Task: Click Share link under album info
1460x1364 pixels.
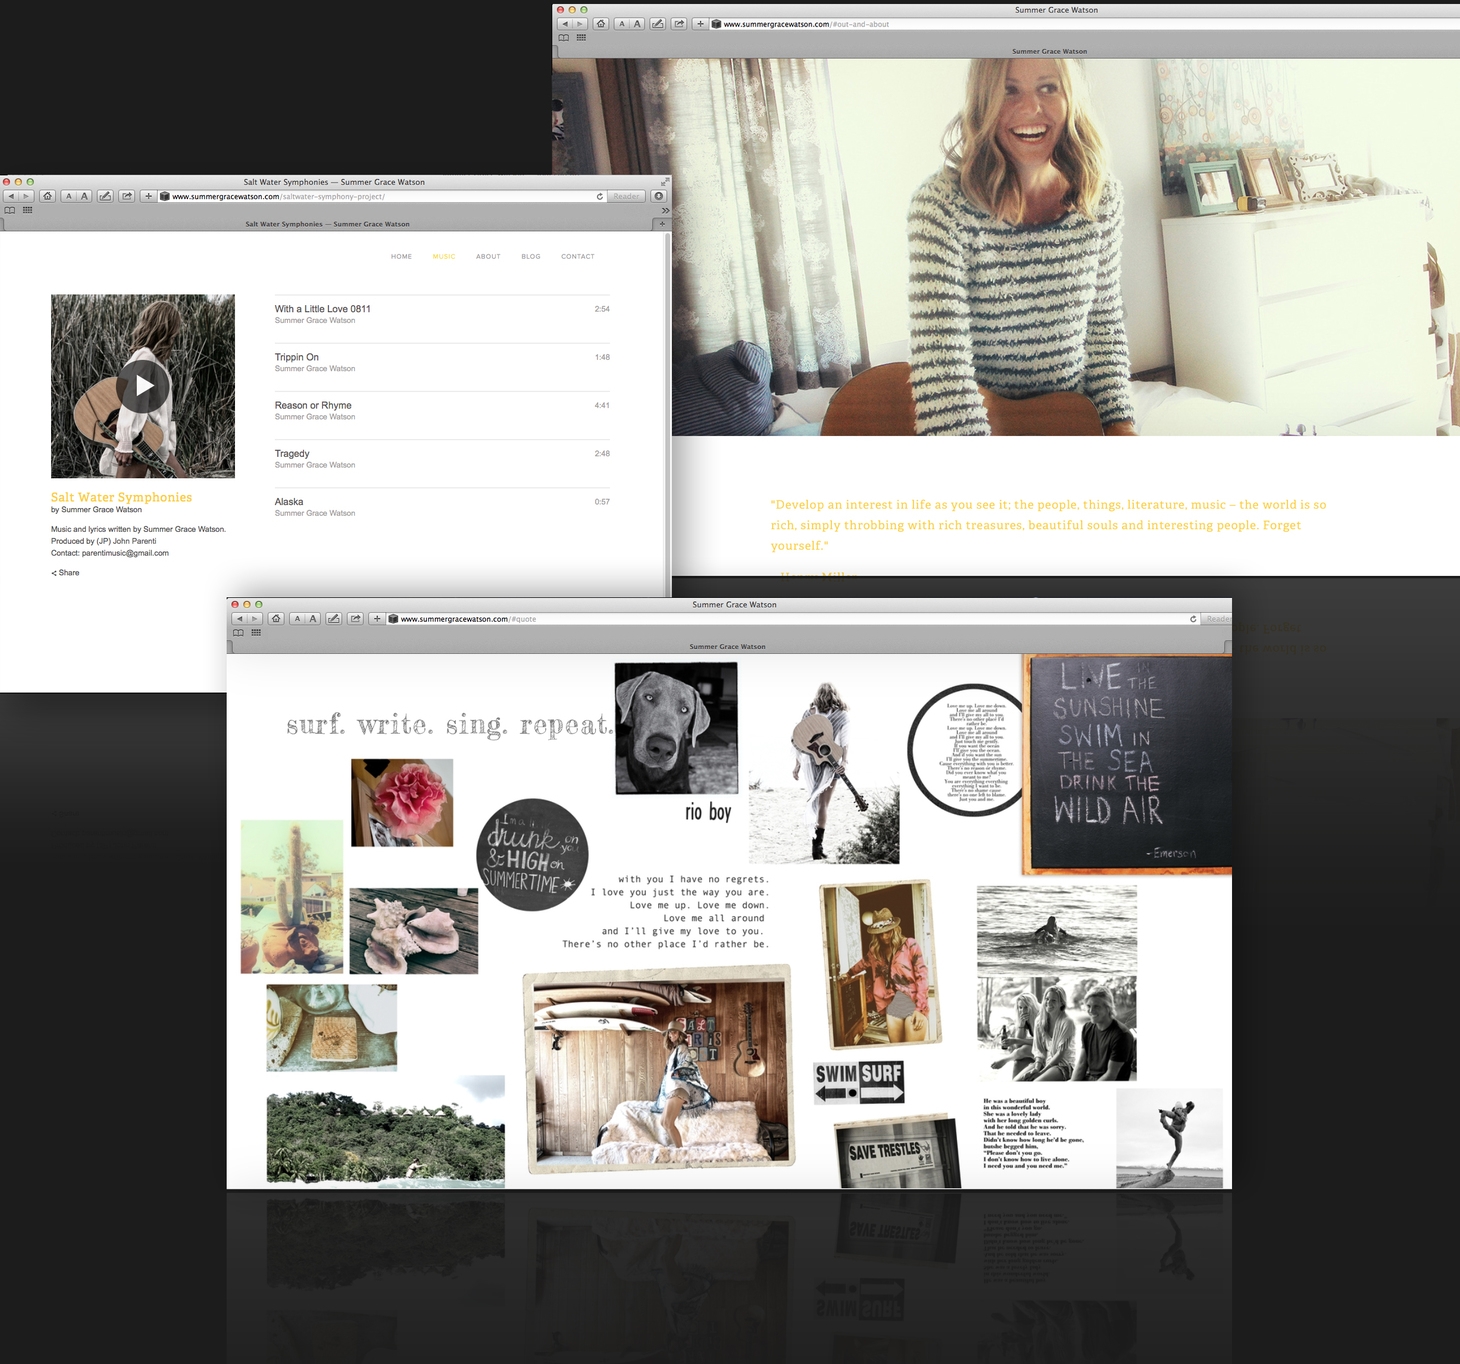Action: point(65,573)
